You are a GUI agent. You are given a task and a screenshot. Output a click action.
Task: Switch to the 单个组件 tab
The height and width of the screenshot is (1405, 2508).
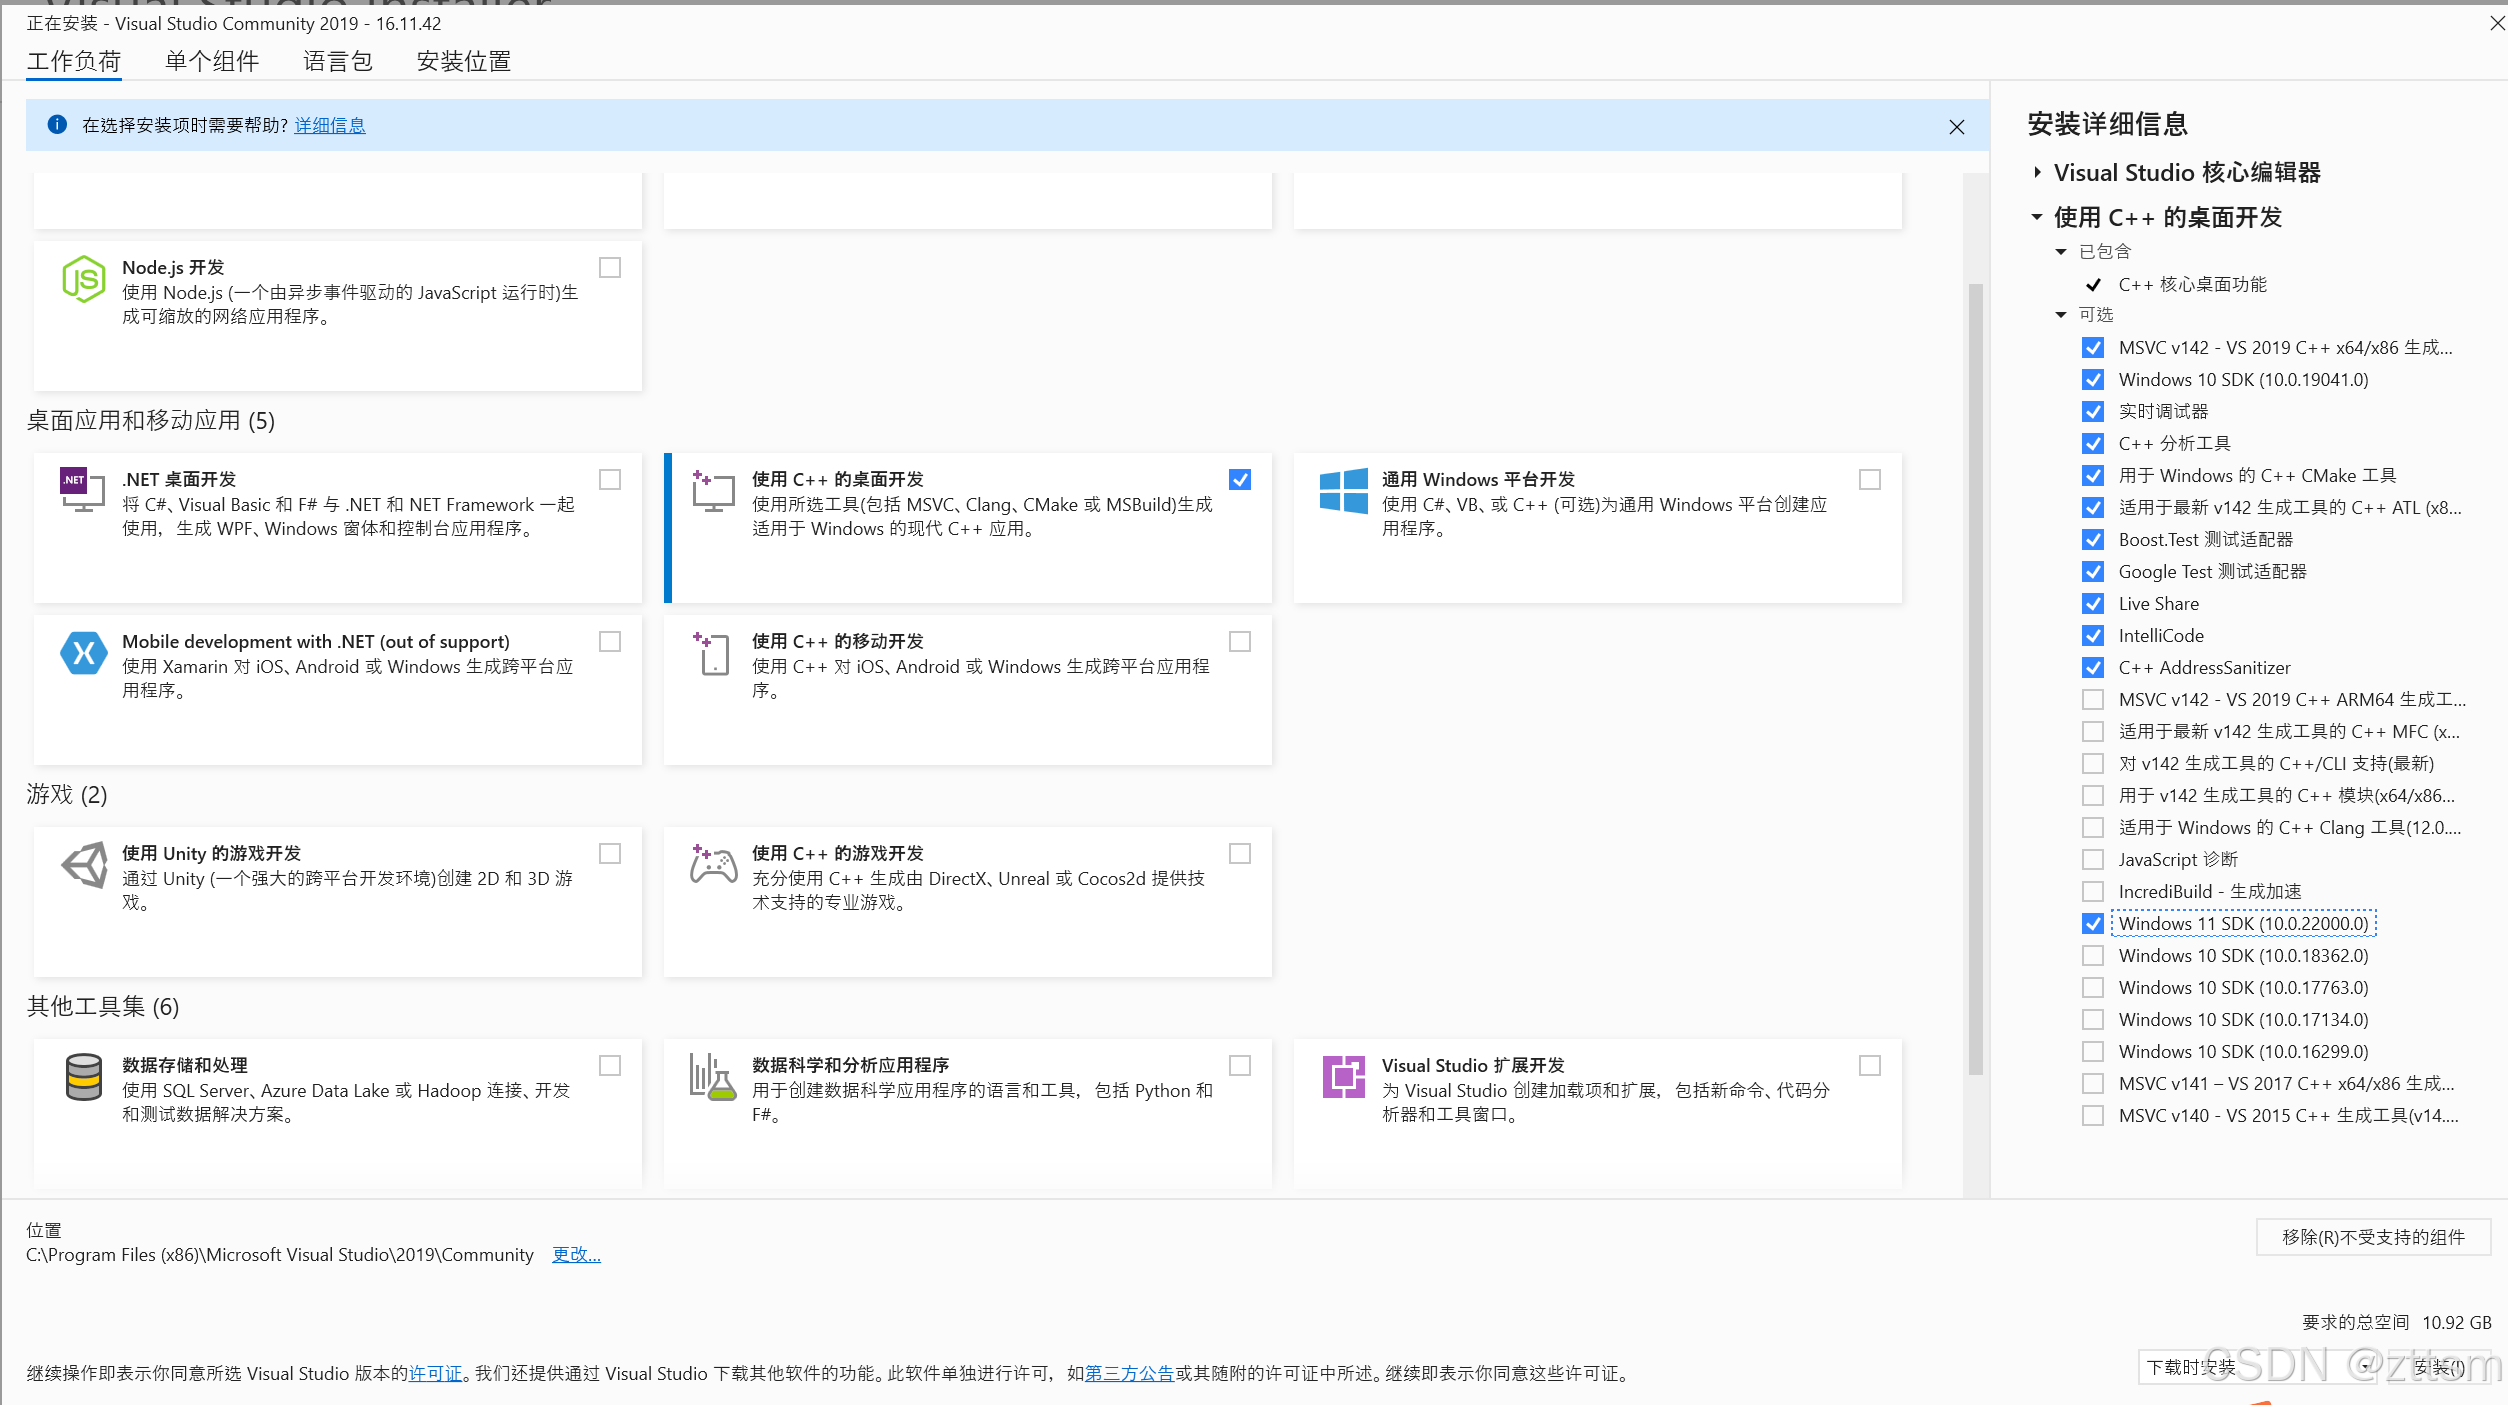212,62
